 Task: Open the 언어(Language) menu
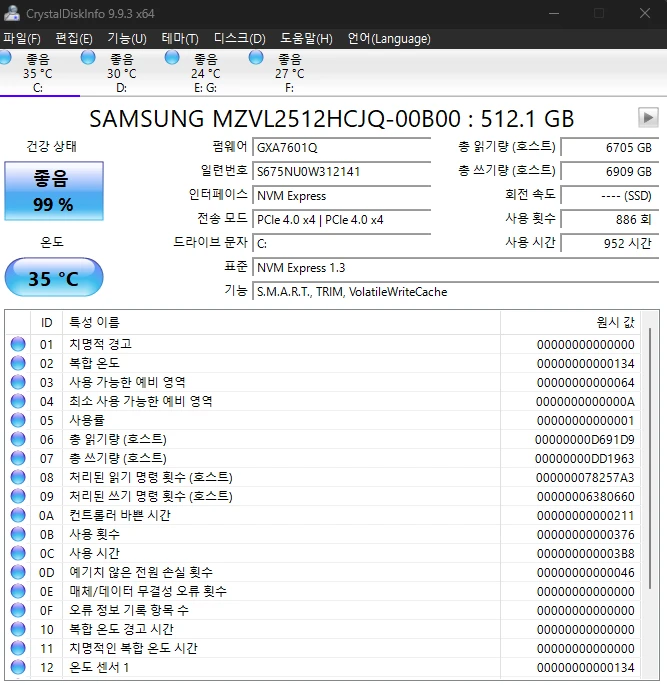tap(389, 39)
